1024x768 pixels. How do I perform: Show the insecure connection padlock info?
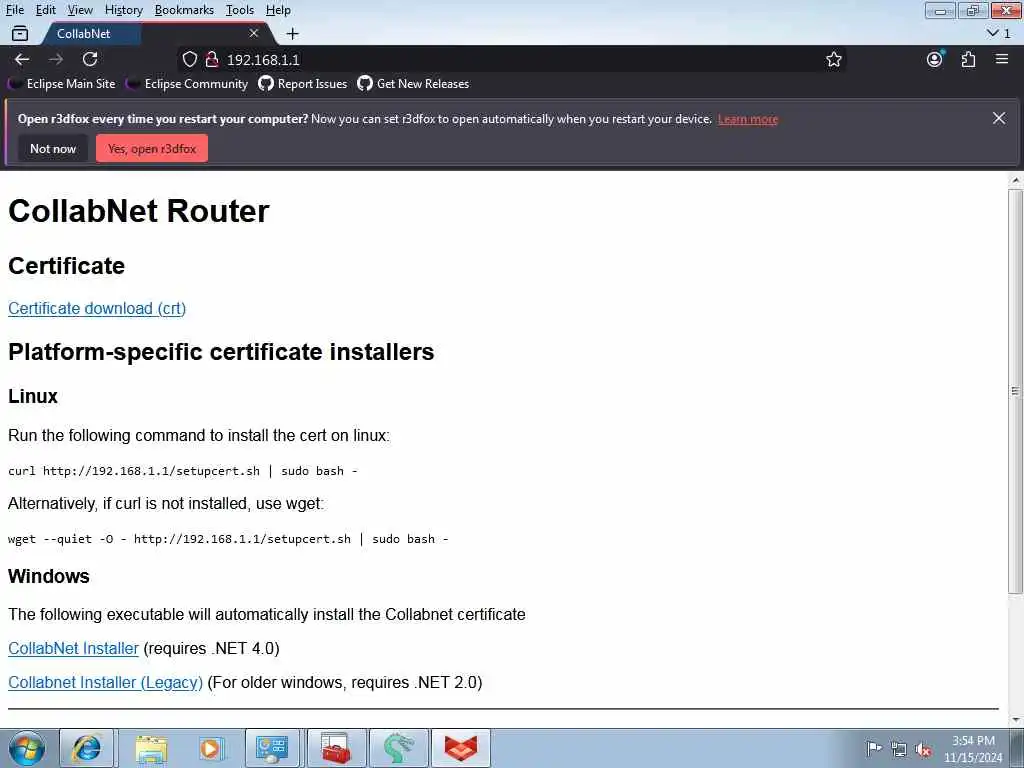(212, 59)
